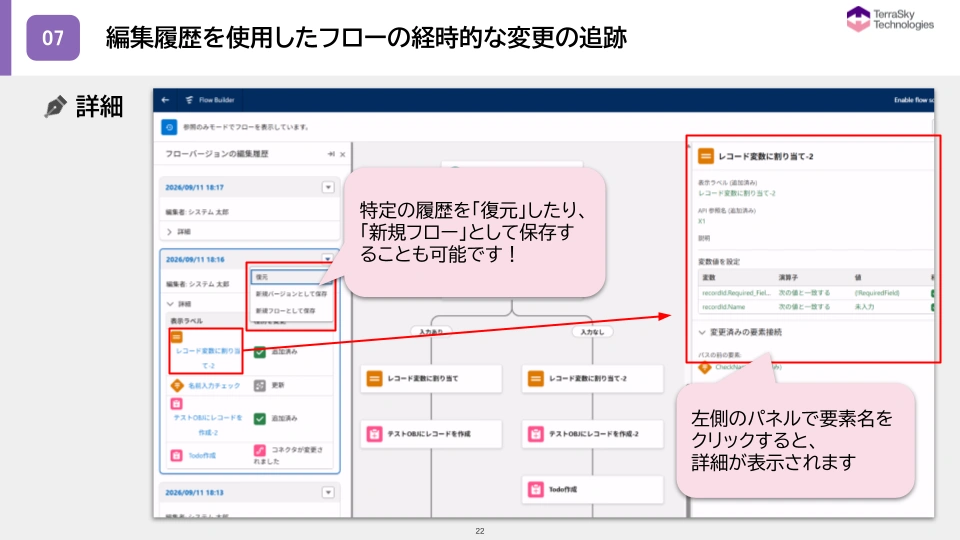This screenshot has height=540, width=960.
Task: Click the 2026/09/11 18:17 version heading
Action: (194, 187)
